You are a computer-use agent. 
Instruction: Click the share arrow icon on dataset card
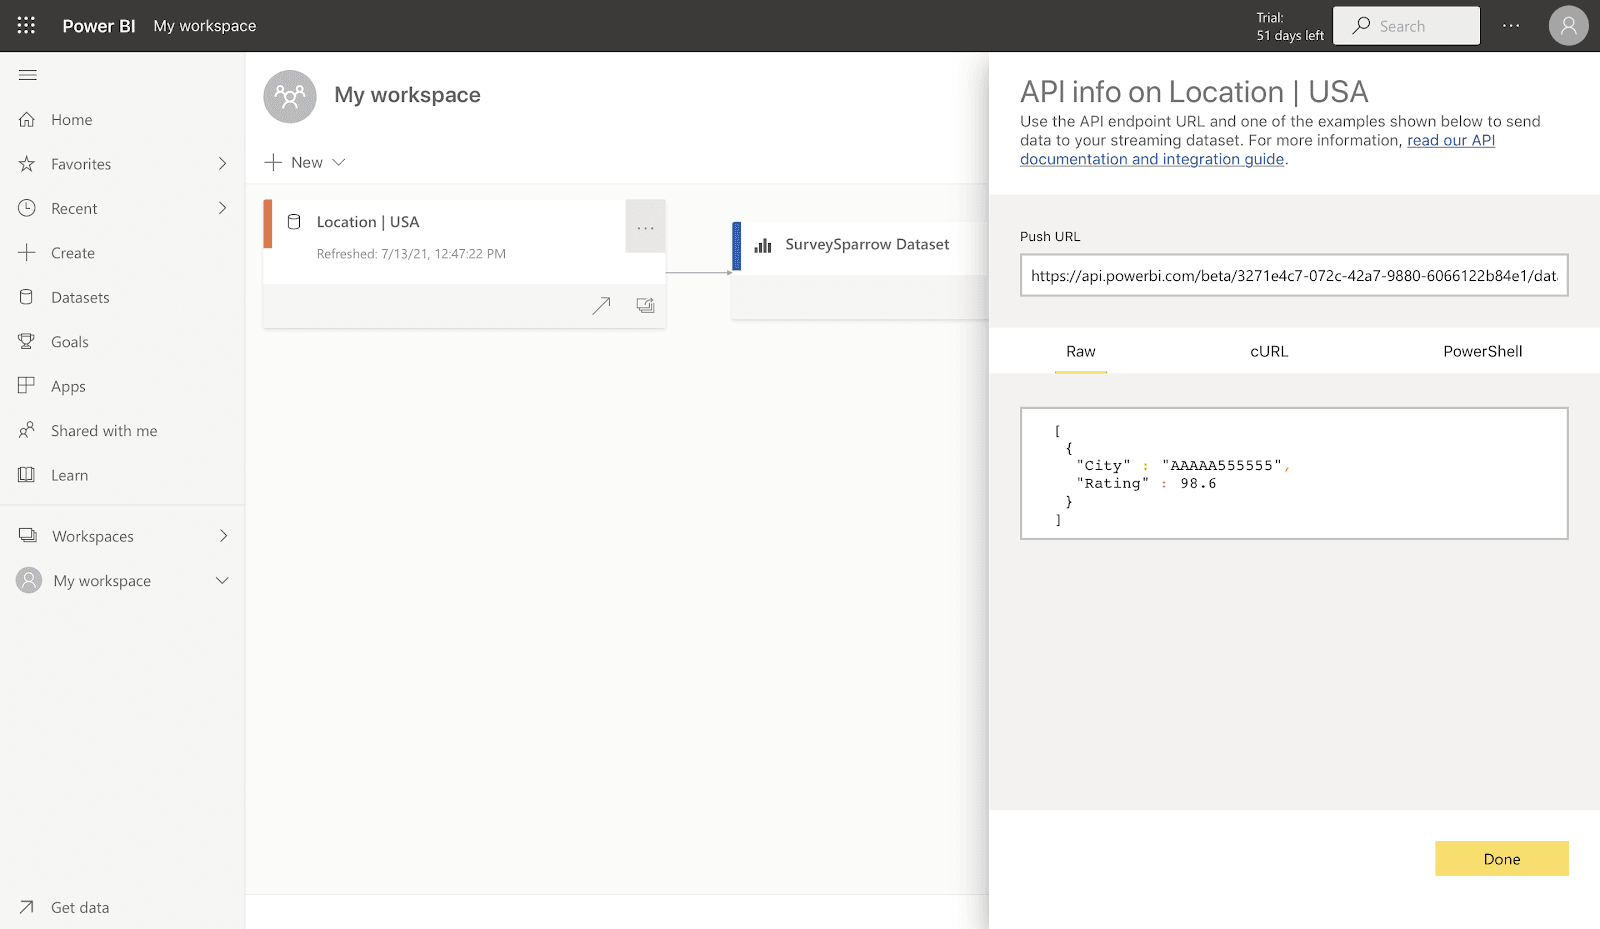601,306
